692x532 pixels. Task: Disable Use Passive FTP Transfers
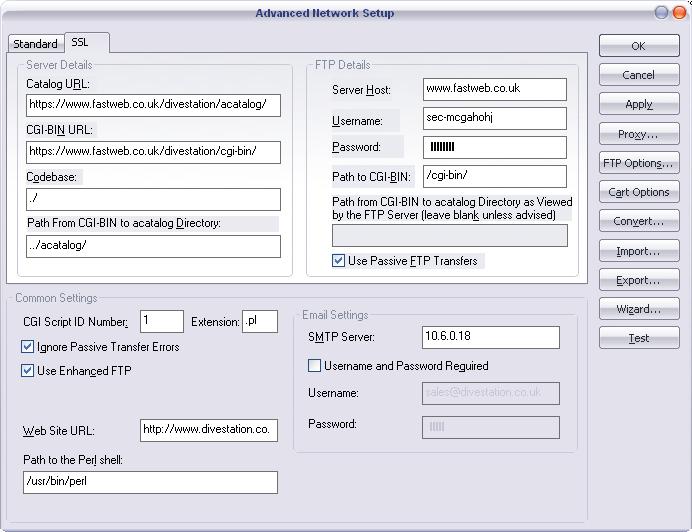pos(339,261)
